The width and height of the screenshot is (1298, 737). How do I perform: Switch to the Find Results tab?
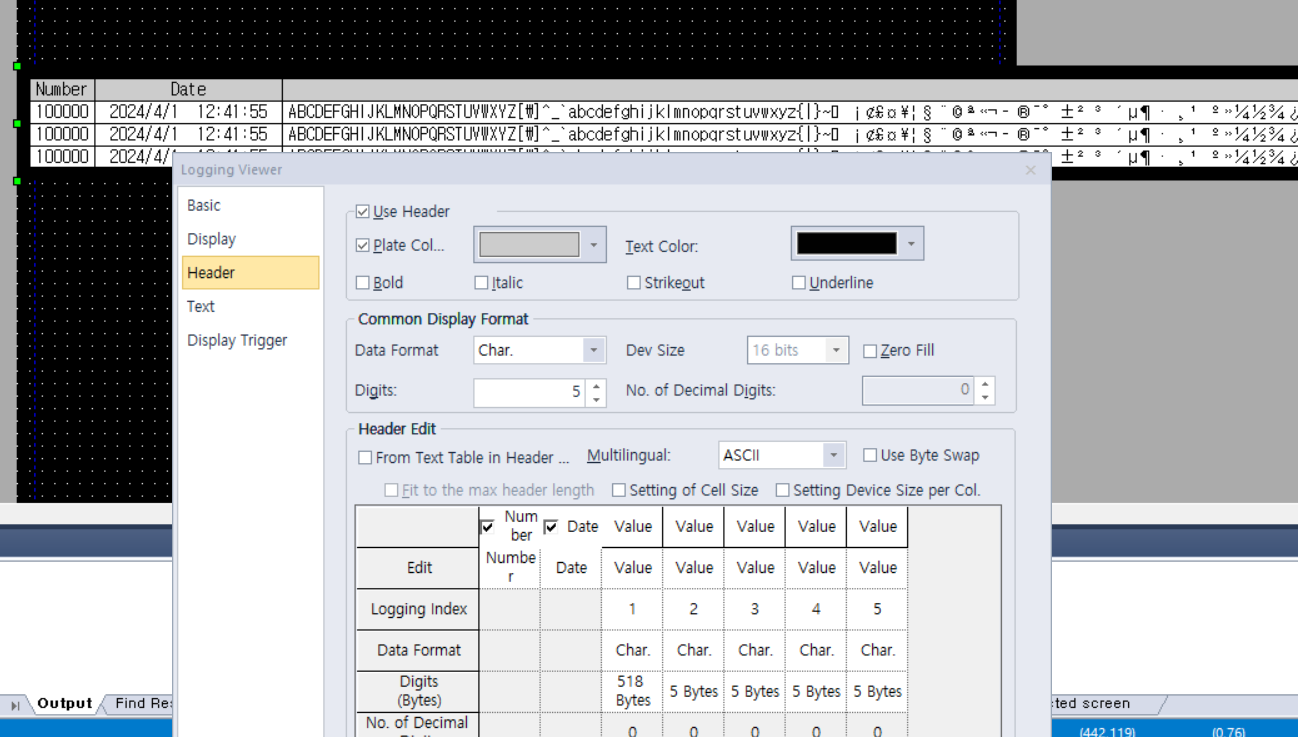coord(138,703)
